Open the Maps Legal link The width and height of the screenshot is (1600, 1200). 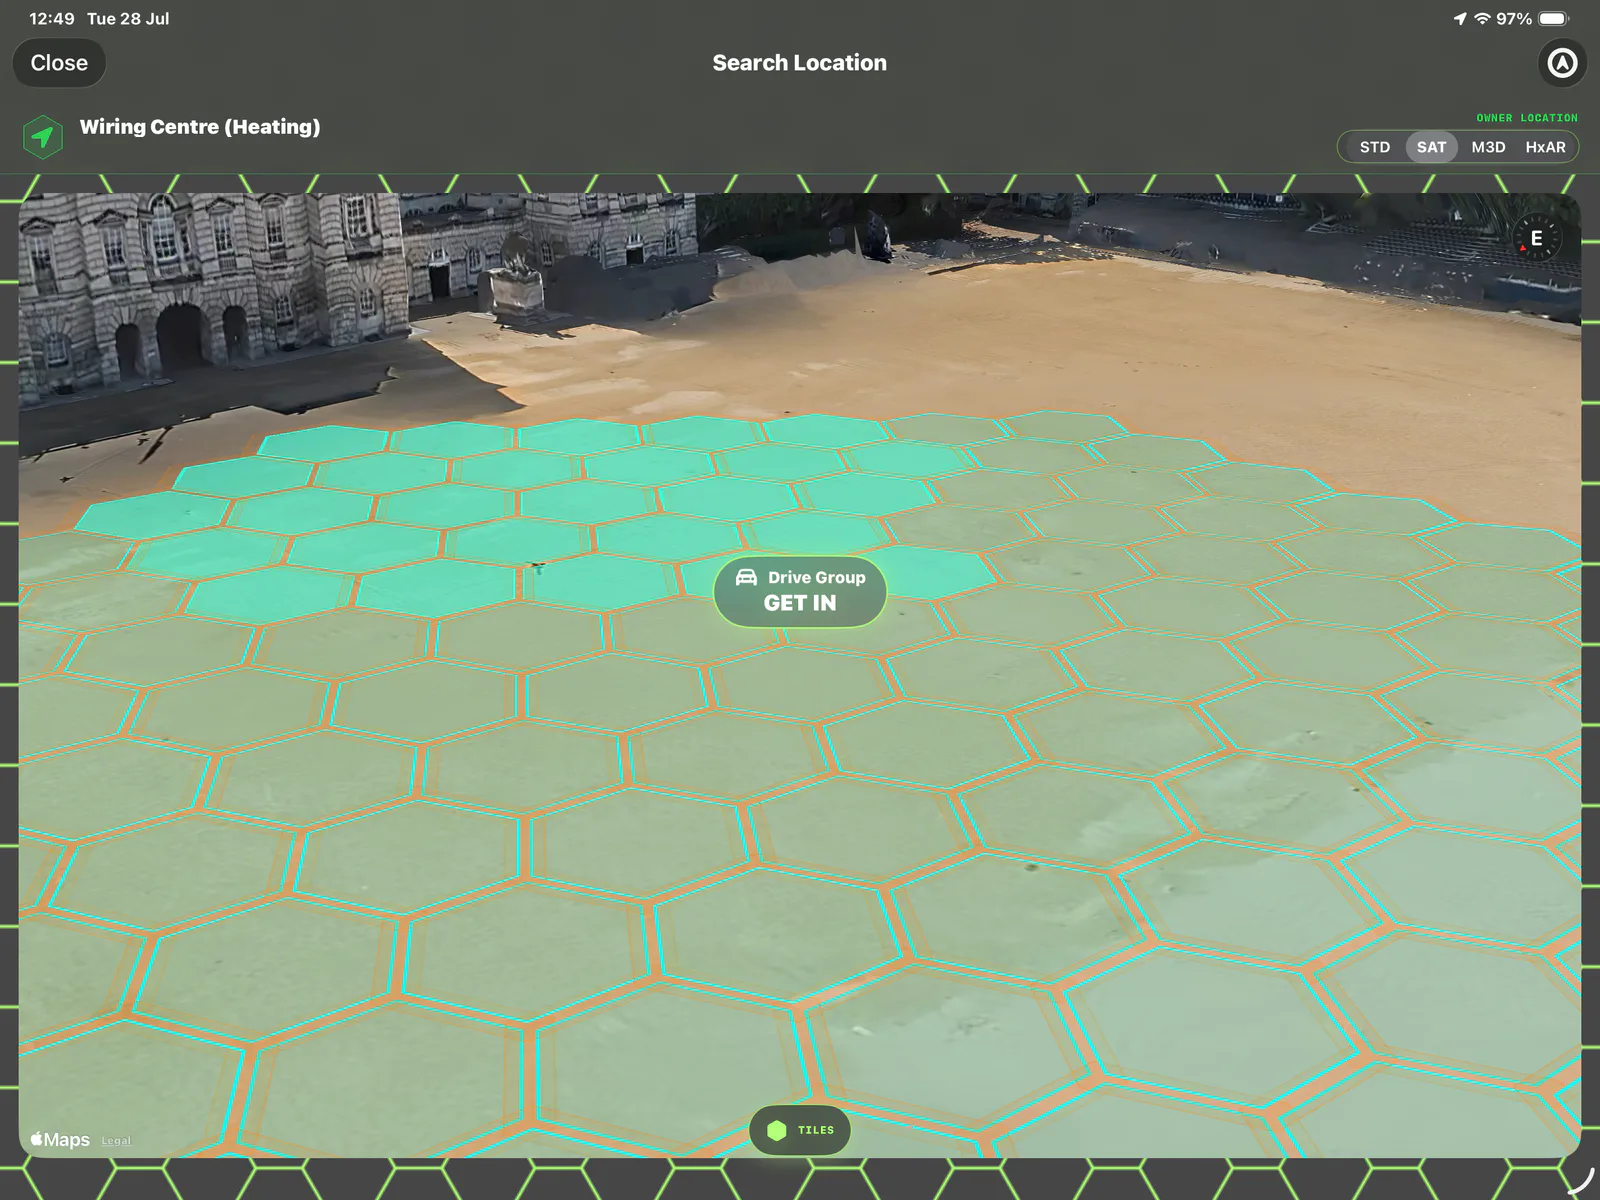click(116, 1141)
